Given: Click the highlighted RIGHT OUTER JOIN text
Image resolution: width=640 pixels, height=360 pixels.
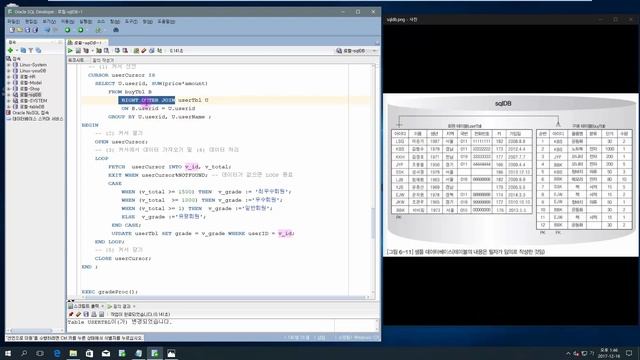Looking at the screenshot, I should pyautogui.click(x=148, y=100).
